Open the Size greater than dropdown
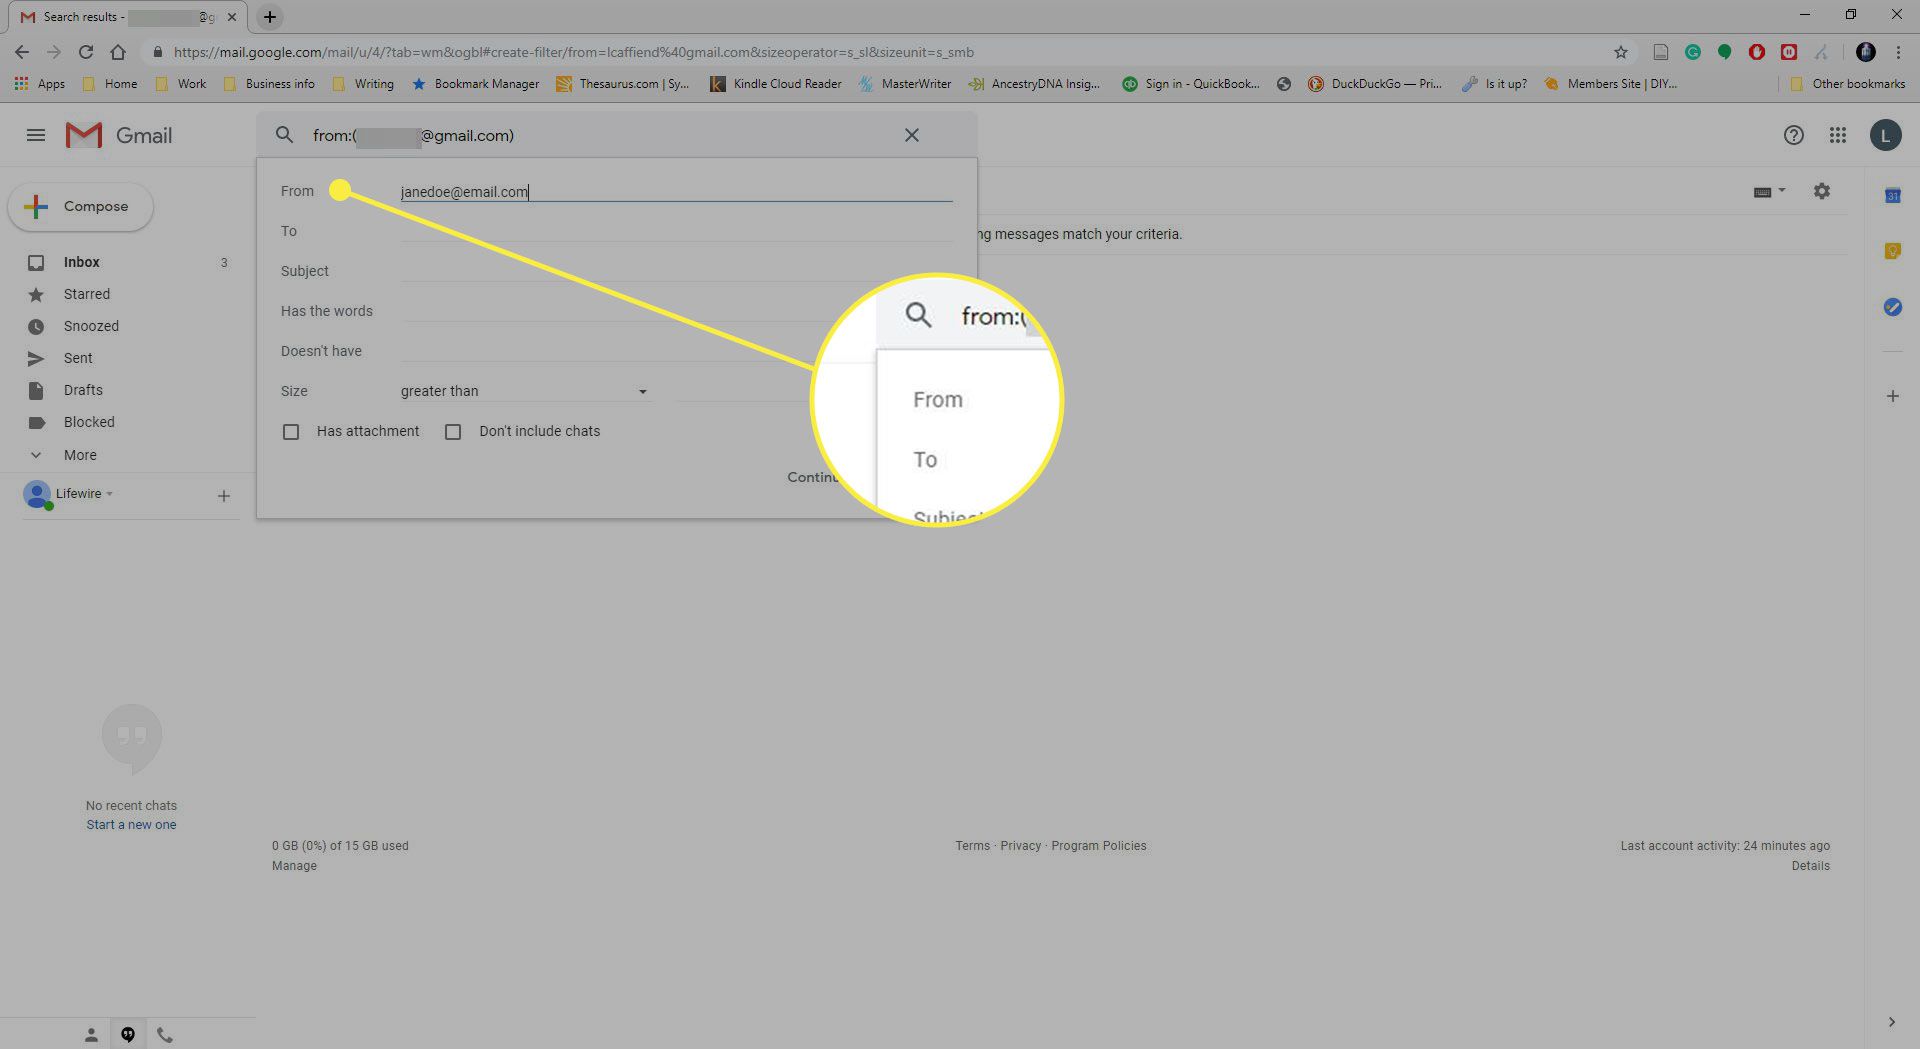Image resolution: width=1920 pixels, height=1049 pixels. [524, 391]
